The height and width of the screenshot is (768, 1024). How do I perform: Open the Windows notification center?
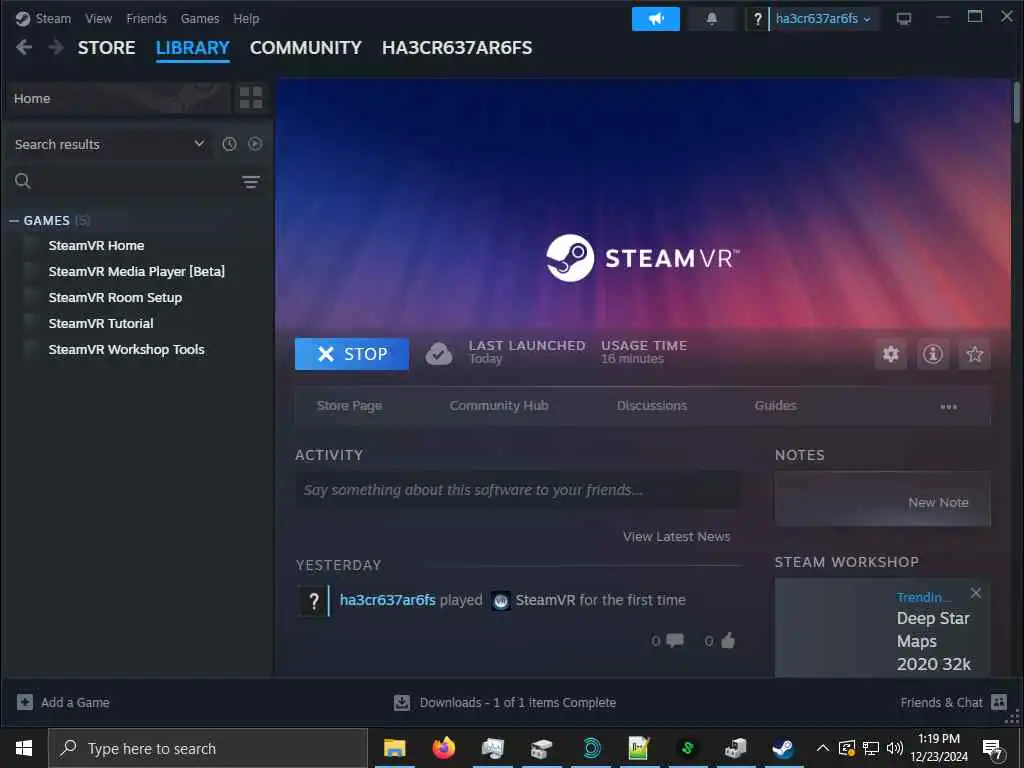pyautogui.click(x=993, y=749)
